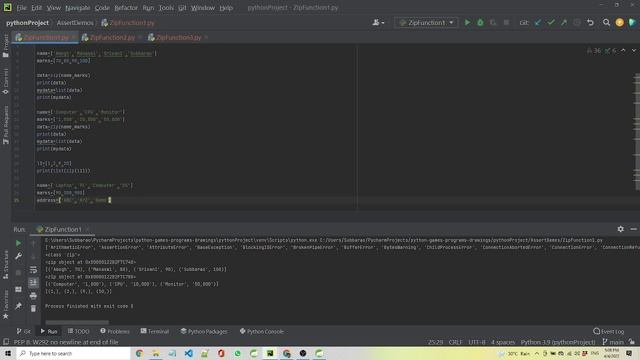Open the Windows notification center
Image resolution: width=640 pixels, height=360 pixels.
629,353
